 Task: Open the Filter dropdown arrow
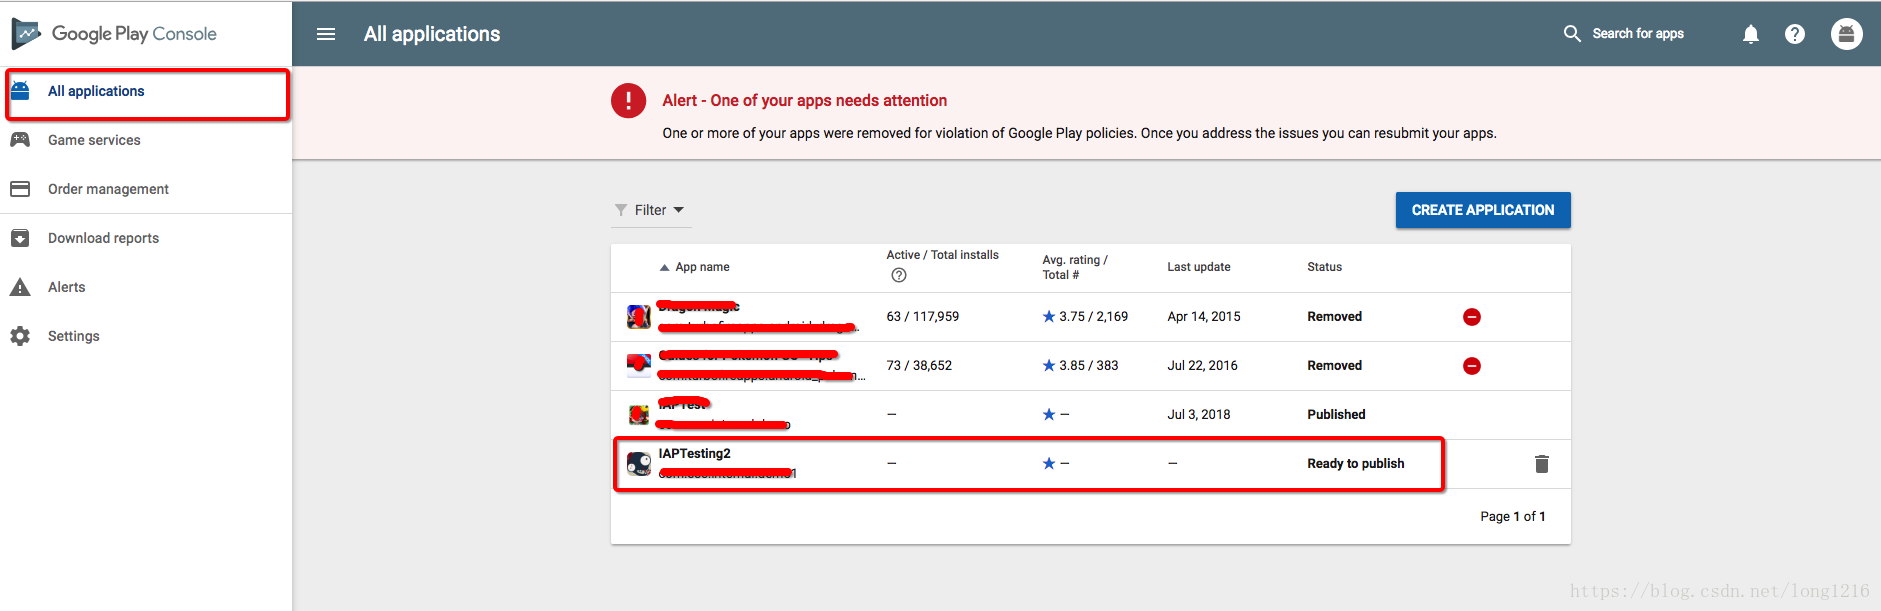point(679,210)
